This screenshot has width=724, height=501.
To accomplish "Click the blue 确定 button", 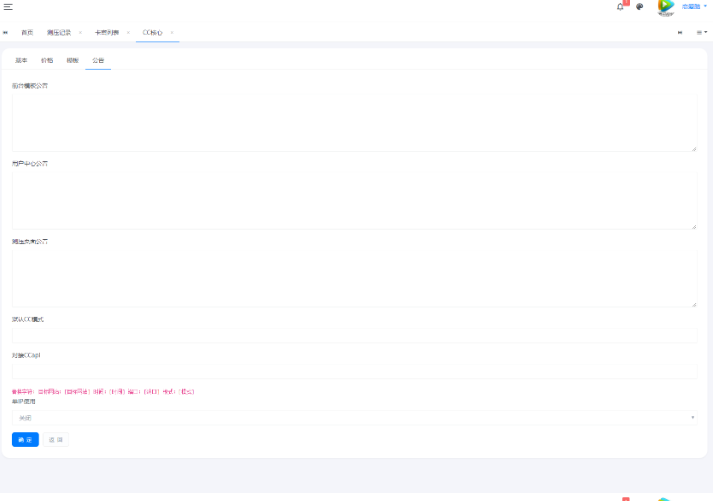I will (25, 439).
